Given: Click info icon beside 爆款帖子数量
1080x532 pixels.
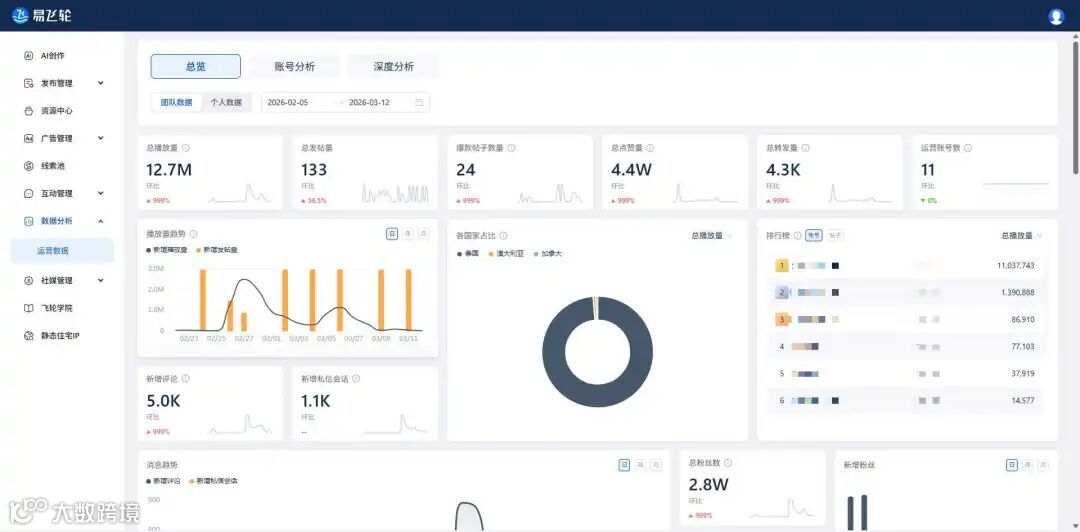Looking at the screenshot, I should (511, 147).
